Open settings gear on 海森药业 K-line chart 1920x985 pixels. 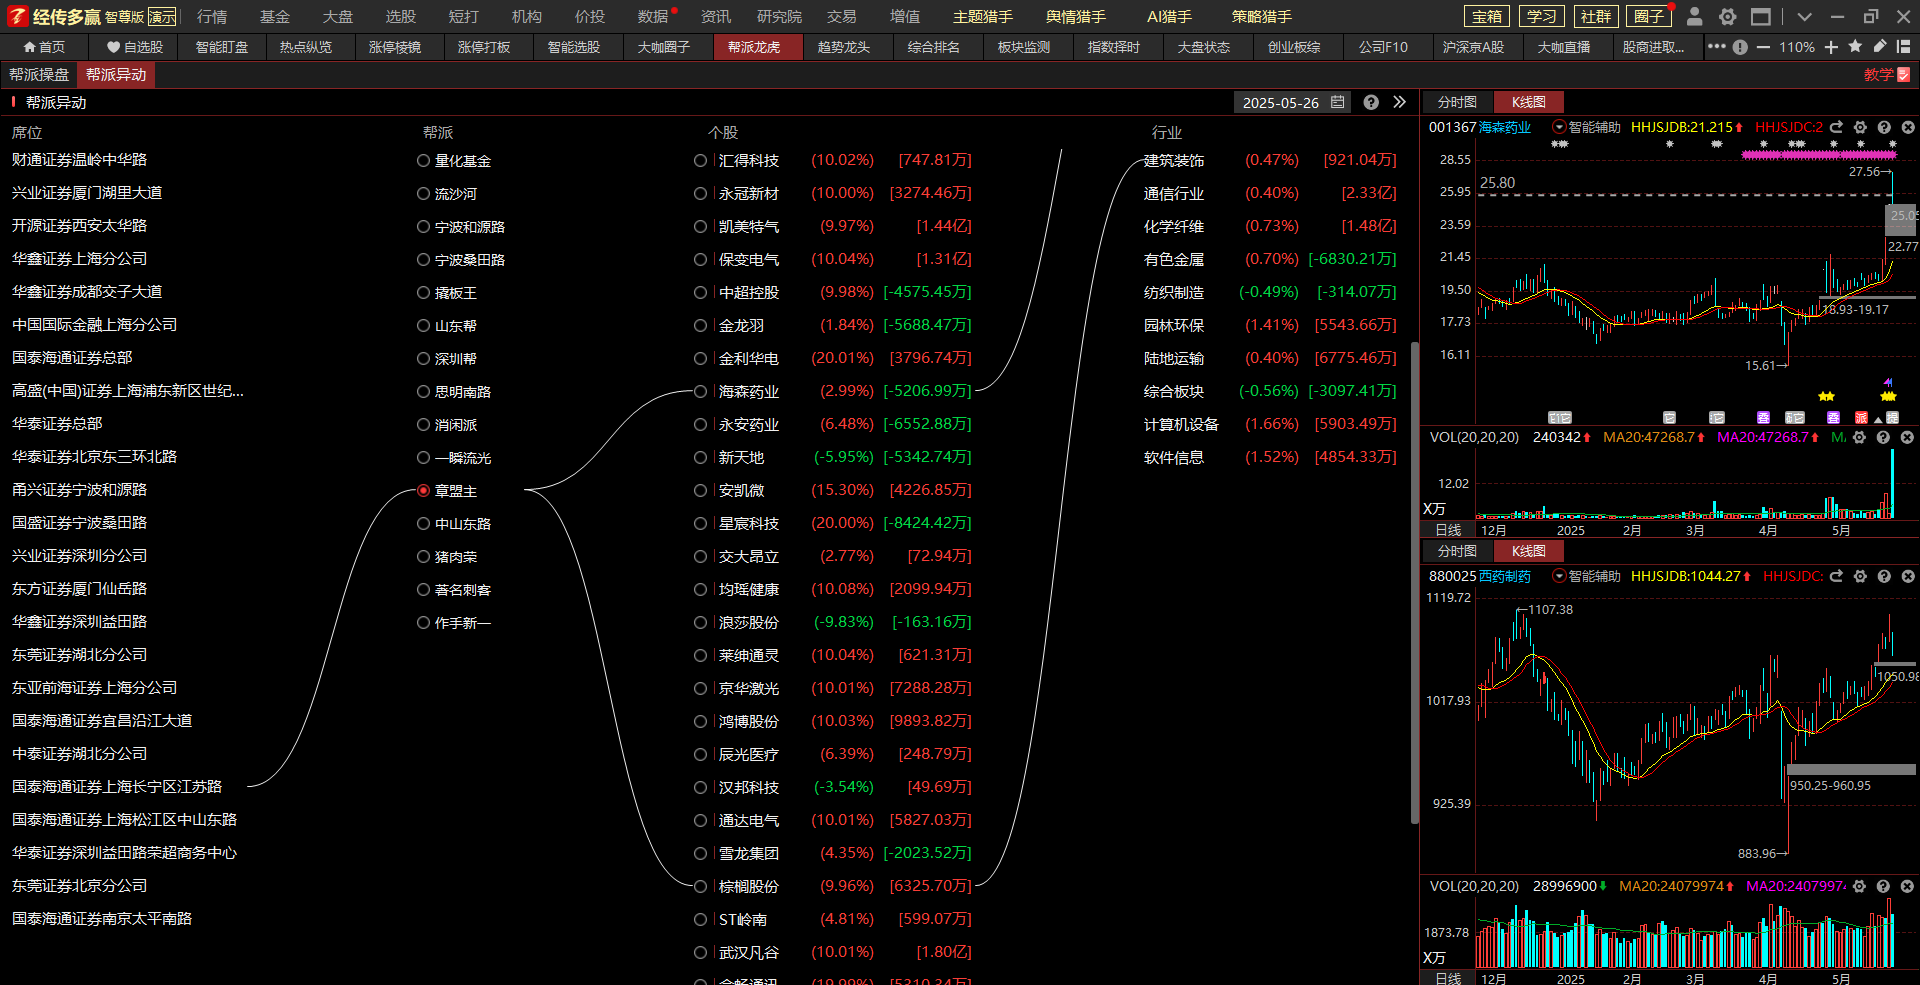pyautogui.click(x=1860, y=127)
